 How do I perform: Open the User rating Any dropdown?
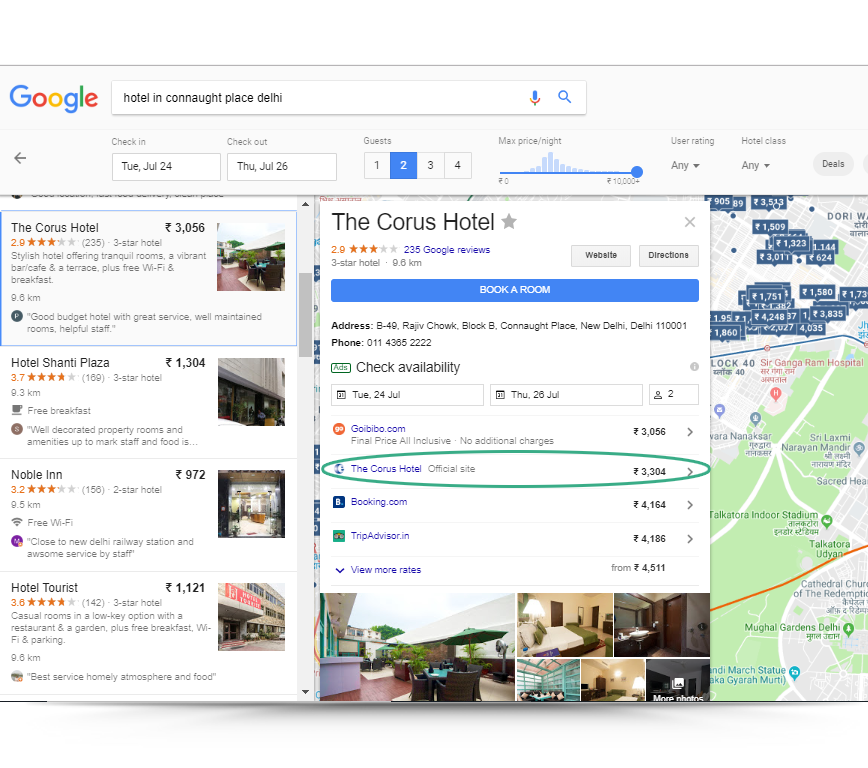click(x=685, y=166)
